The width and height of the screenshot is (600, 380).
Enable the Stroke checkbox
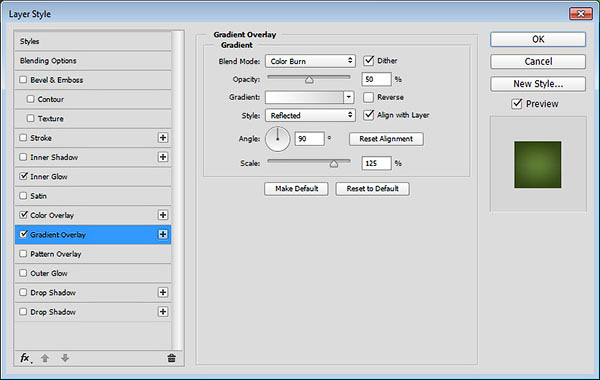pyautogui.click(x=23, y=137)
